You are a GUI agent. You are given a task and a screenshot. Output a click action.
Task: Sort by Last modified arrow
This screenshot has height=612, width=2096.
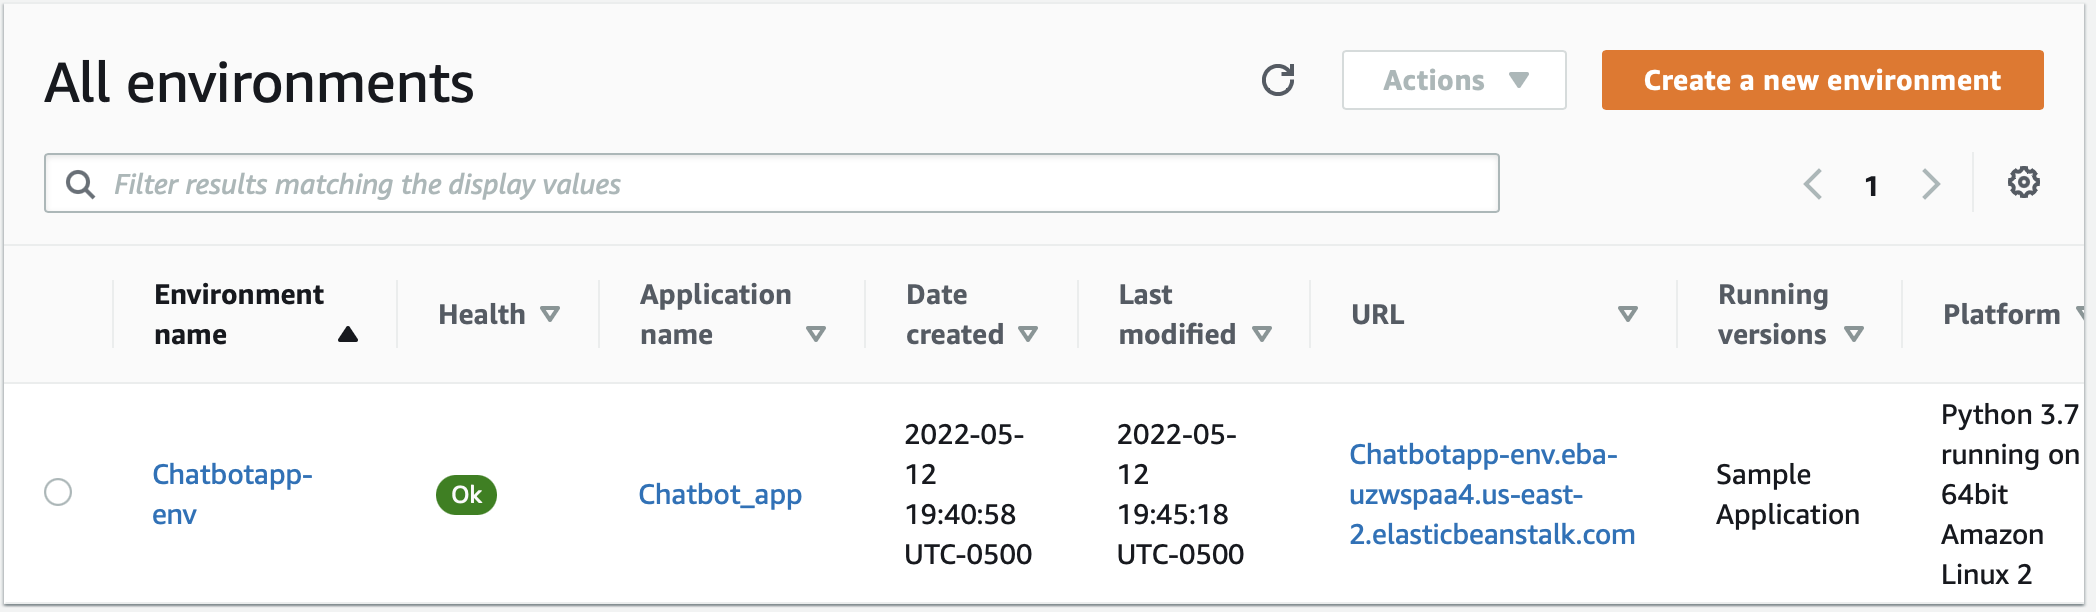1262,334
